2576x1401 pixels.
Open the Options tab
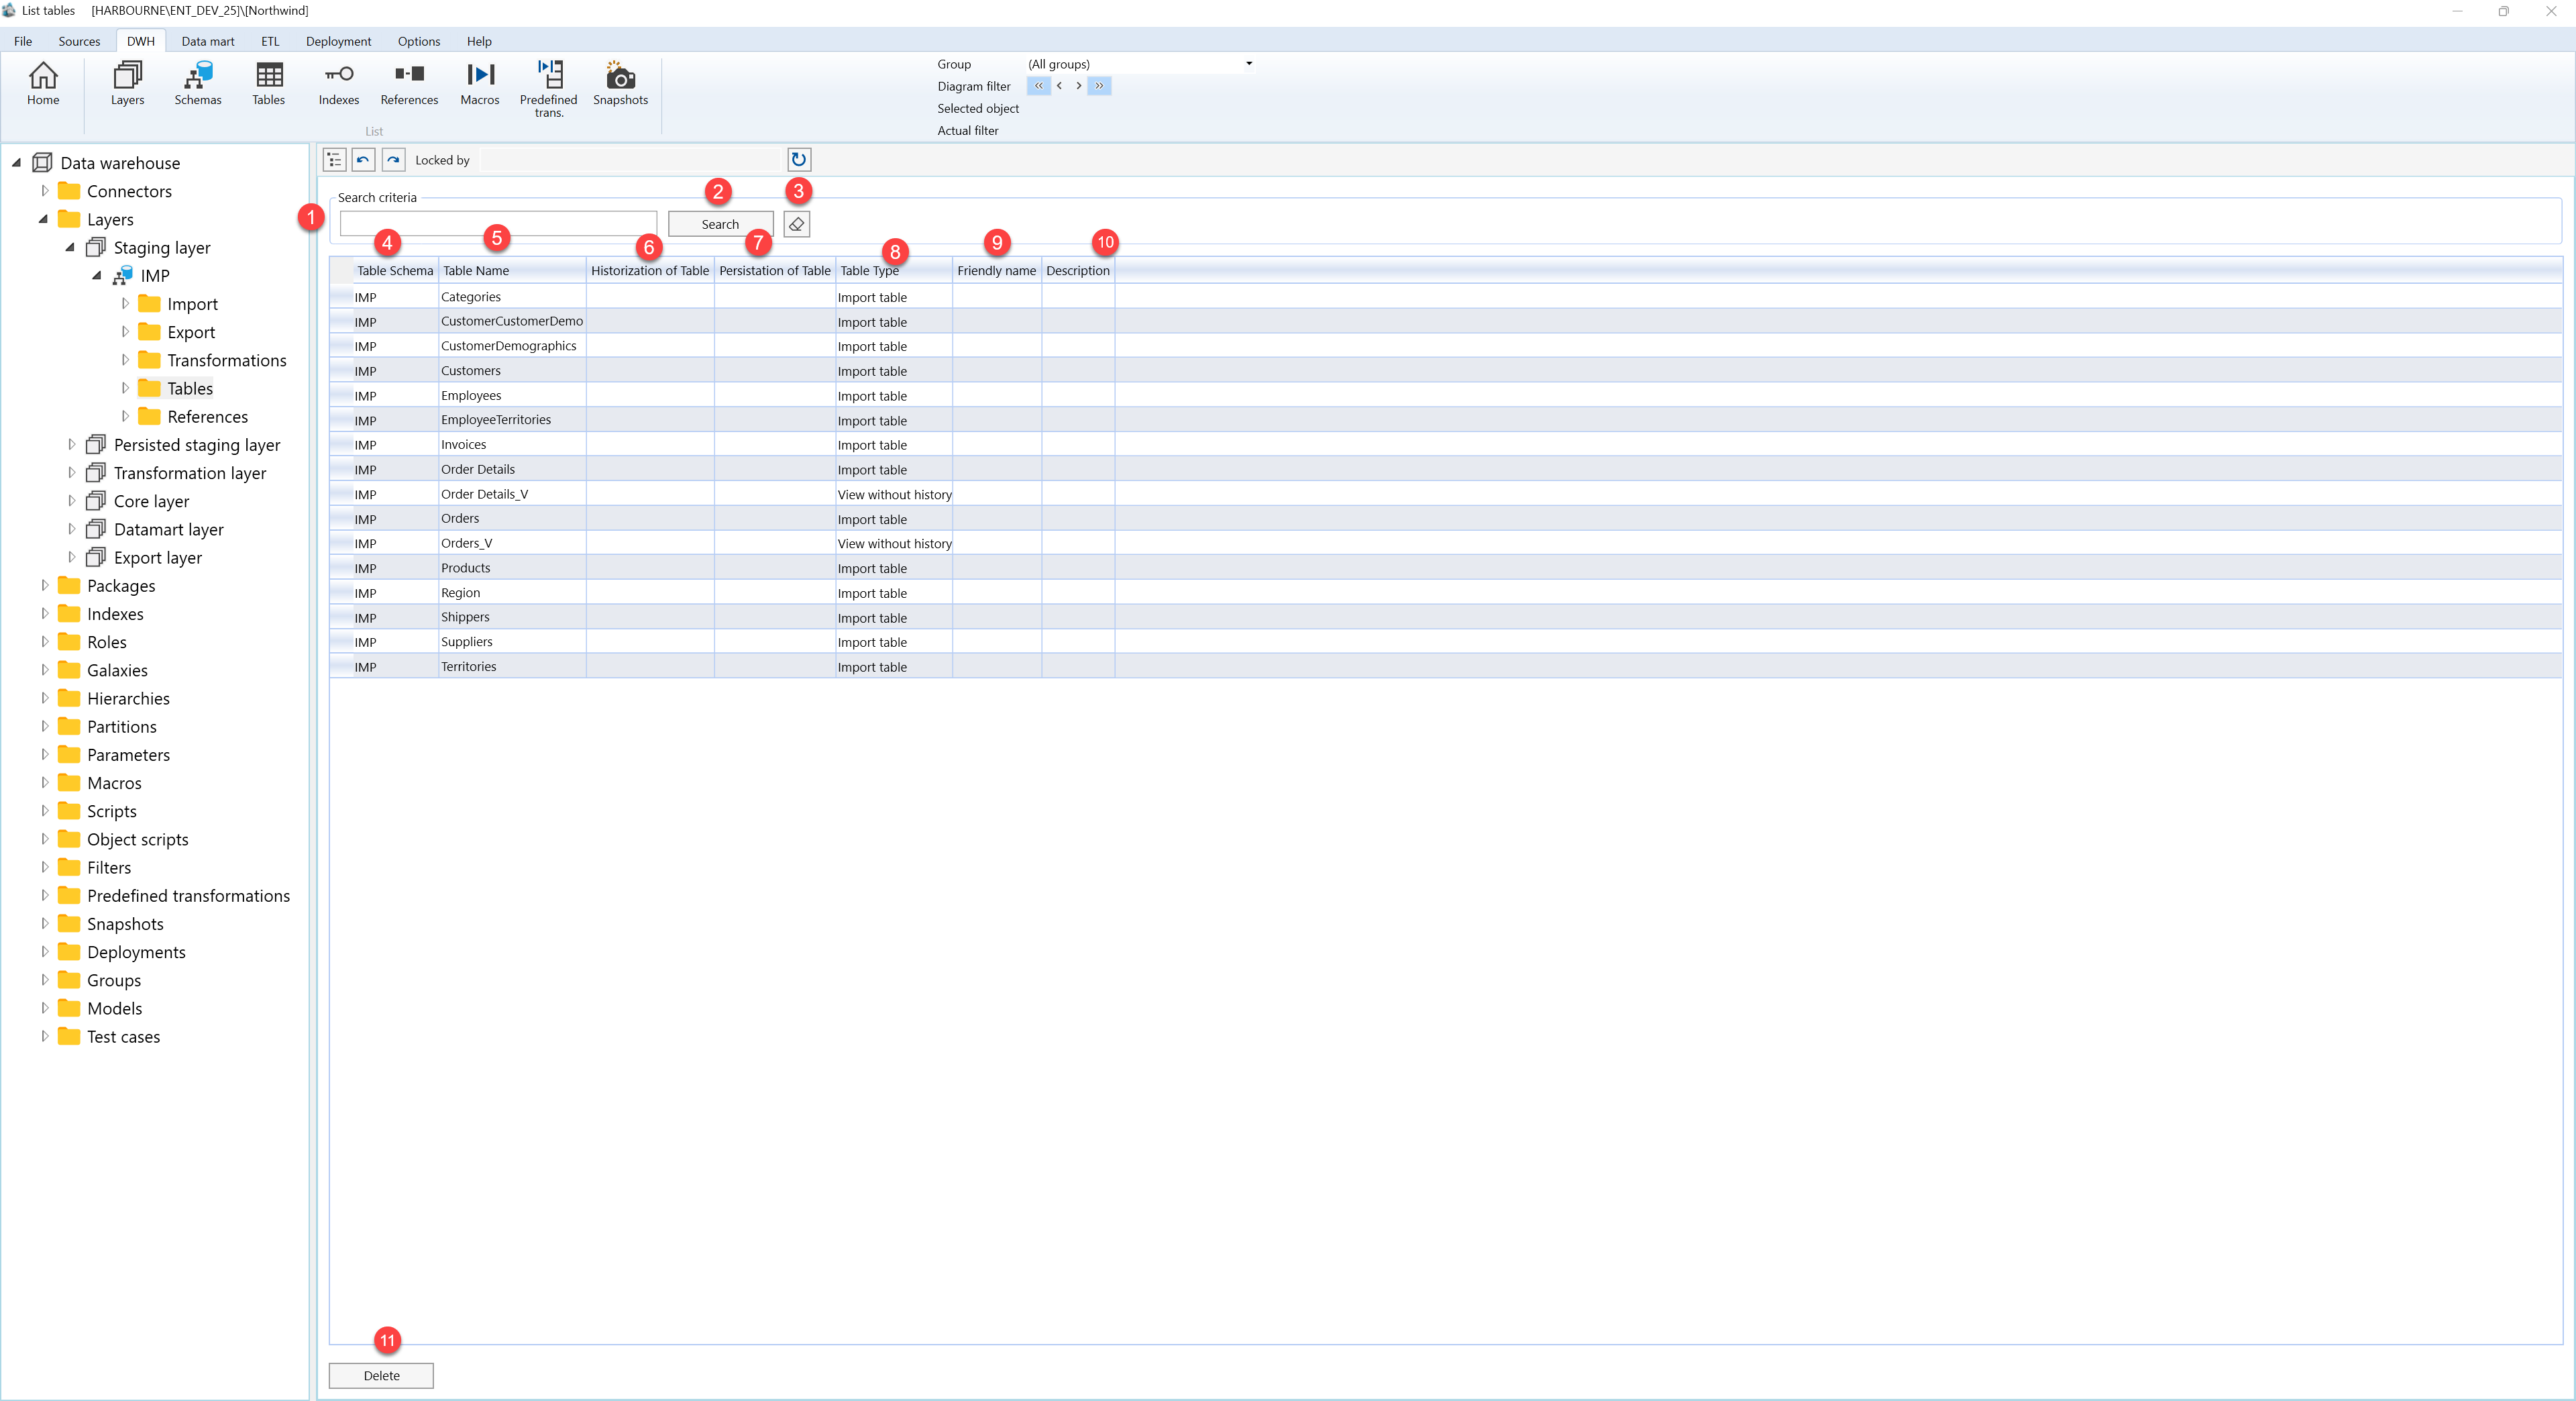click(x=419, y=41)
